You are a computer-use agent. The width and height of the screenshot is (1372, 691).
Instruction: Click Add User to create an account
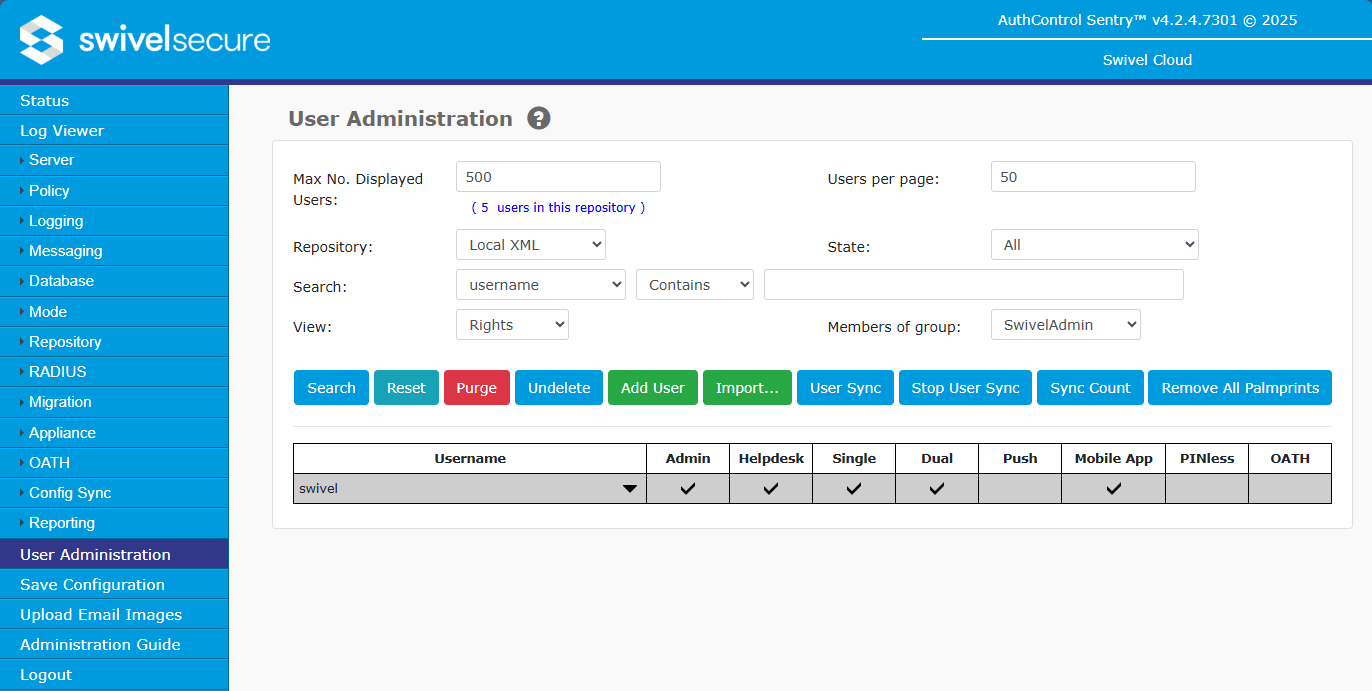click(652, 387)
